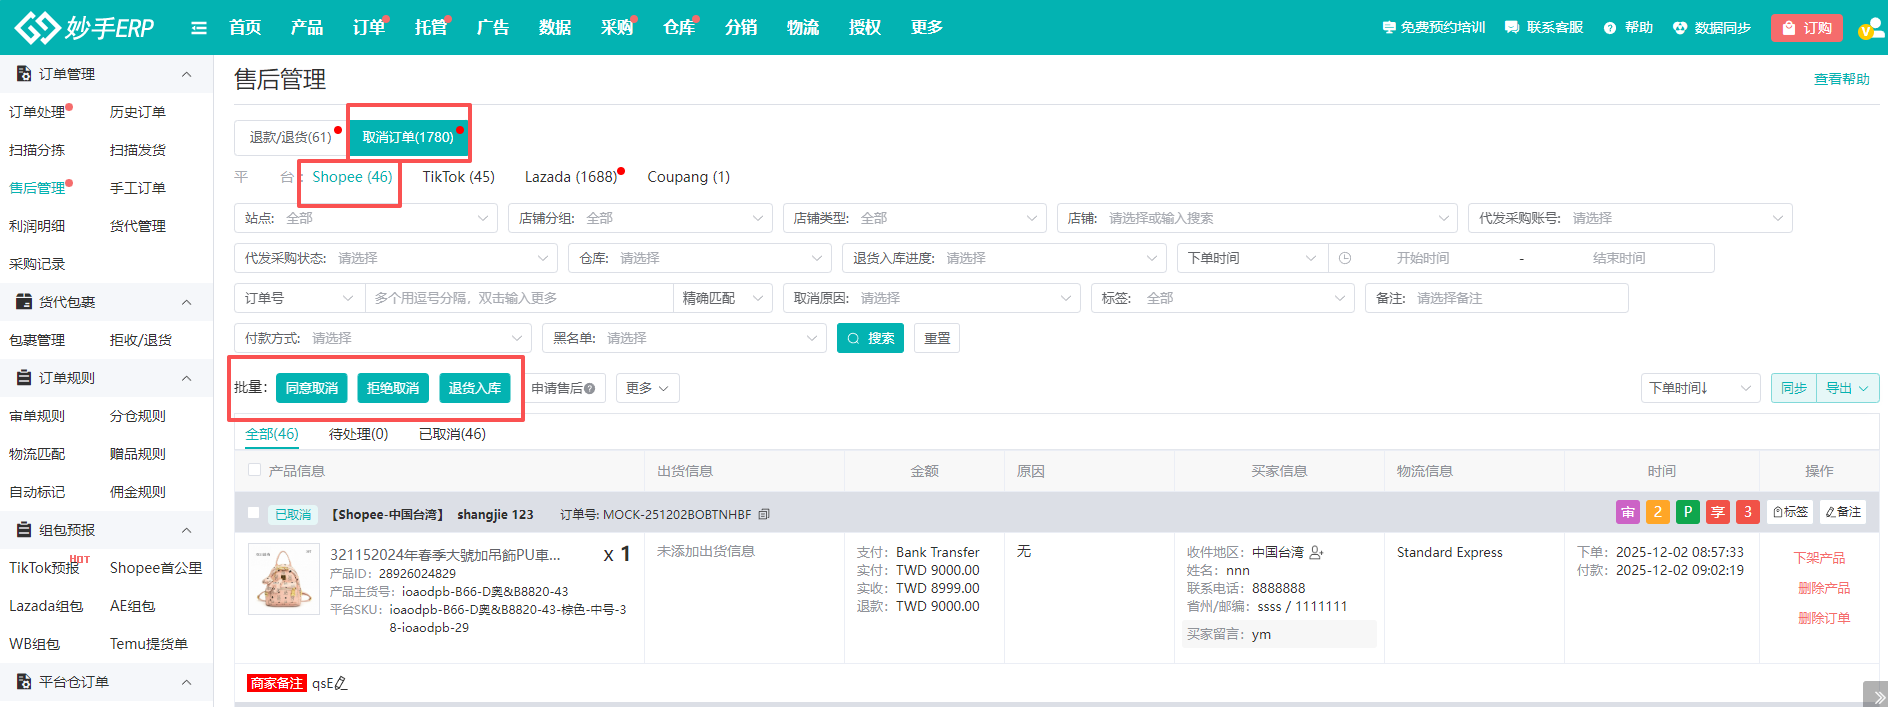Select the 已取消(46) status tab
This screenshot has width=1888, height=707.
point(452,434)
